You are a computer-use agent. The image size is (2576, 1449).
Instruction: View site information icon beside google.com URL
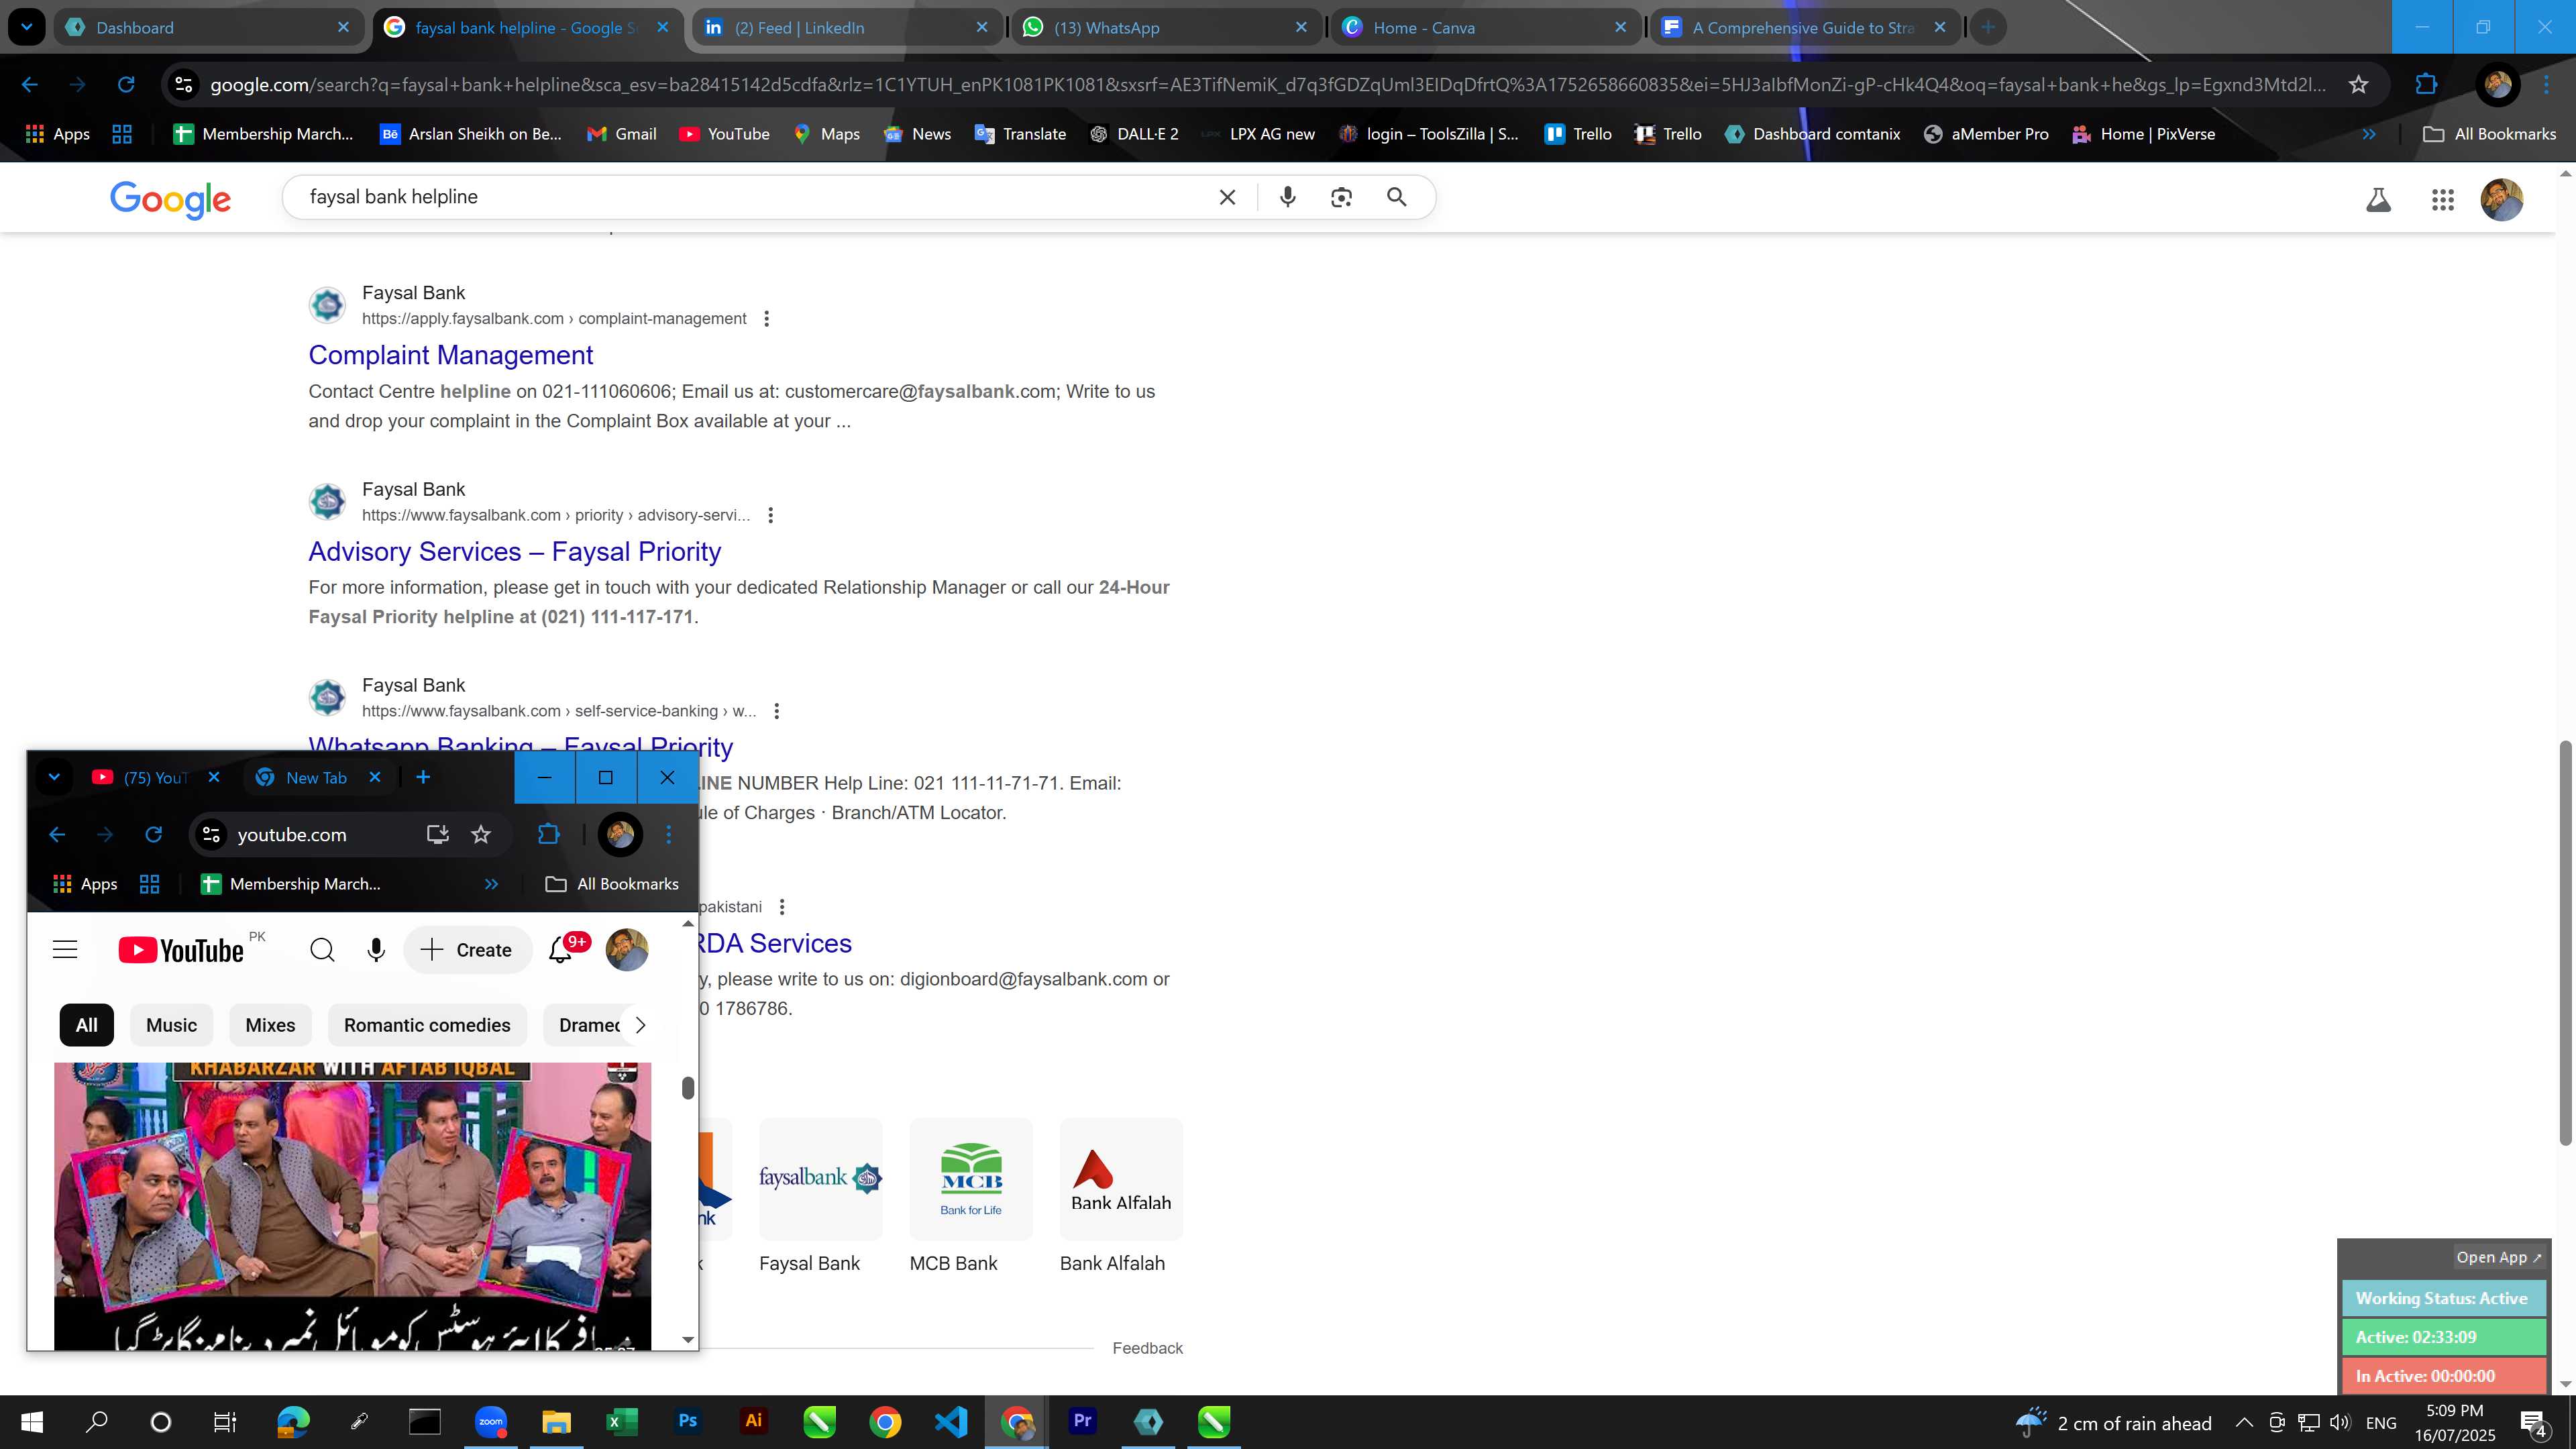(x=184, y=85)
